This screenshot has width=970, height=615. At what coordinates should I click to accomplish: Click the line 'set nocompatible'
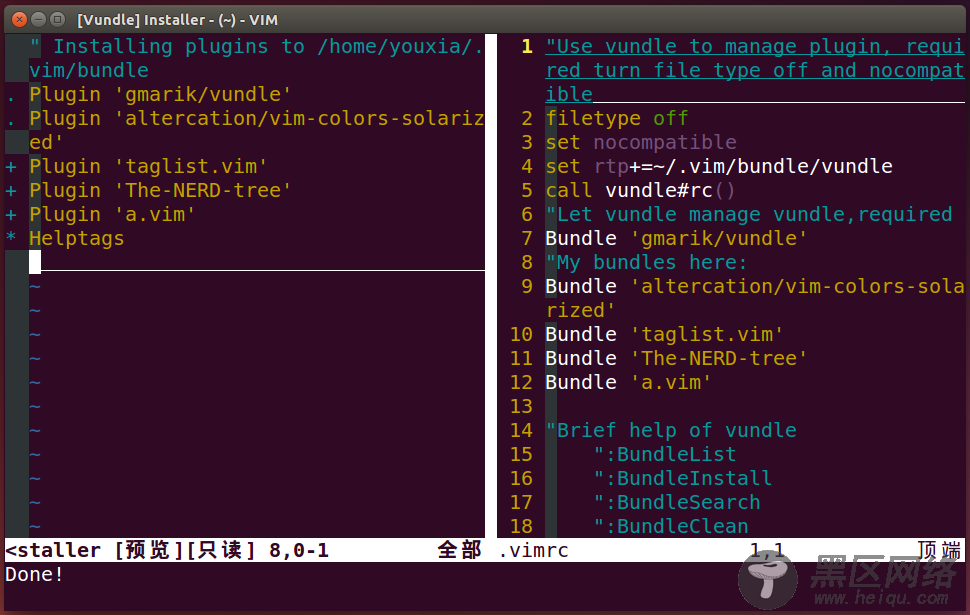641,143
